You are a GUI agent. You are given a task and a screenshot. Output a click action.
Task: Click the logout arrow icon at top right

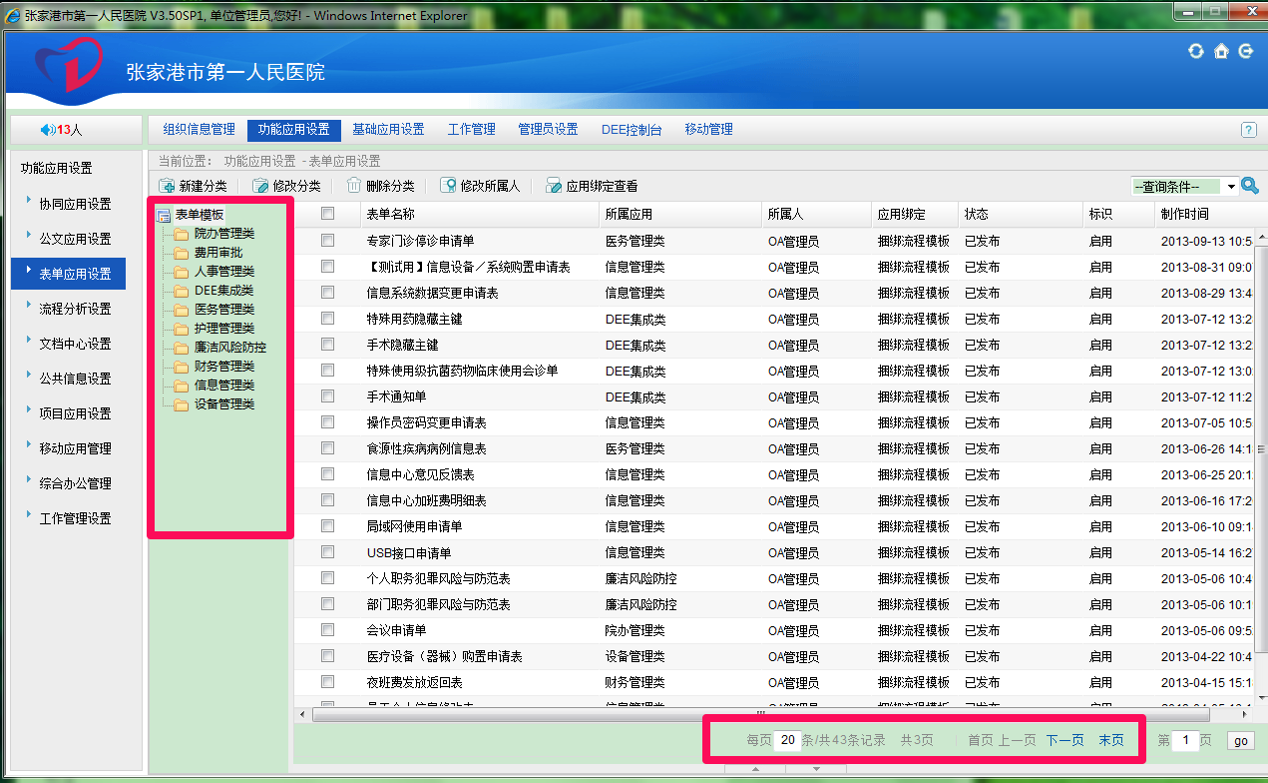pos(1246,50)
